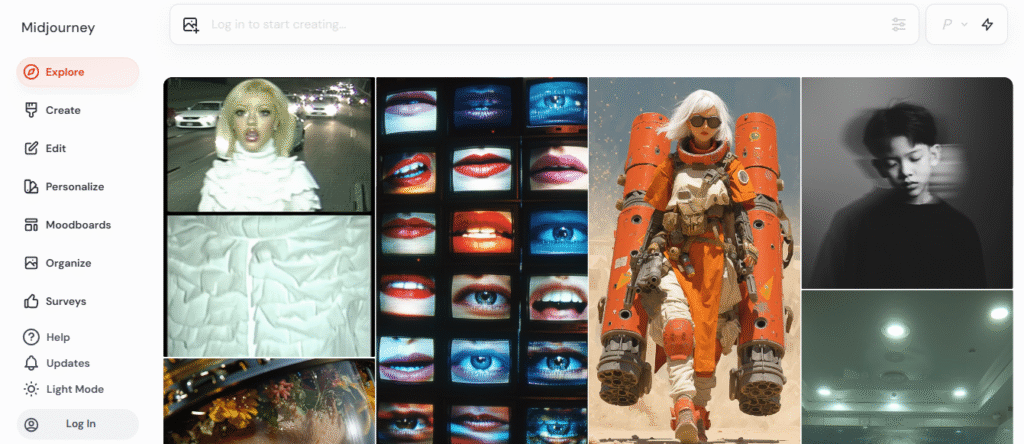Image resolution: width=1024 pixels, height=444 pixels.
Task: Click the lightning bolt speed icon
Action: pyautogui.click(x=987, y=25)
